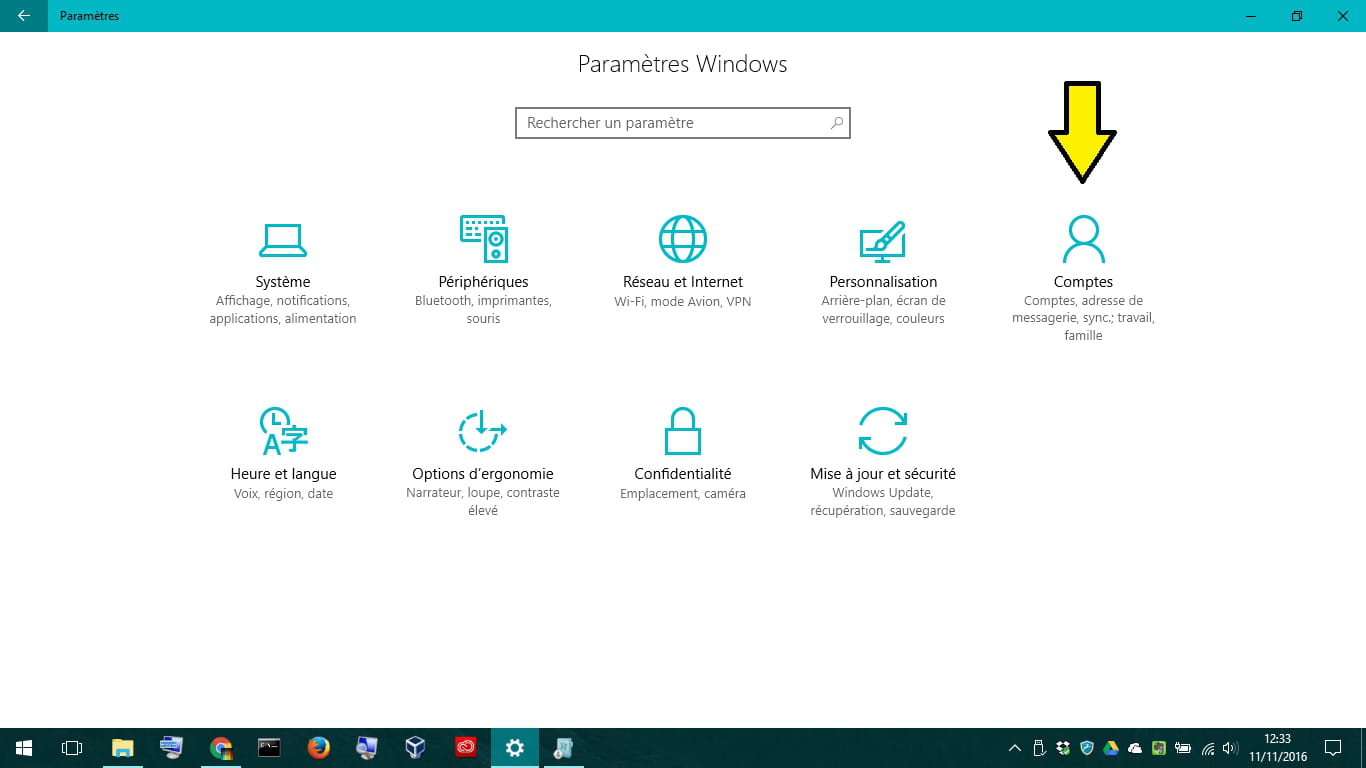
Task: Open VirtualBox from the taskbar
Action: [x=416, y=748]
